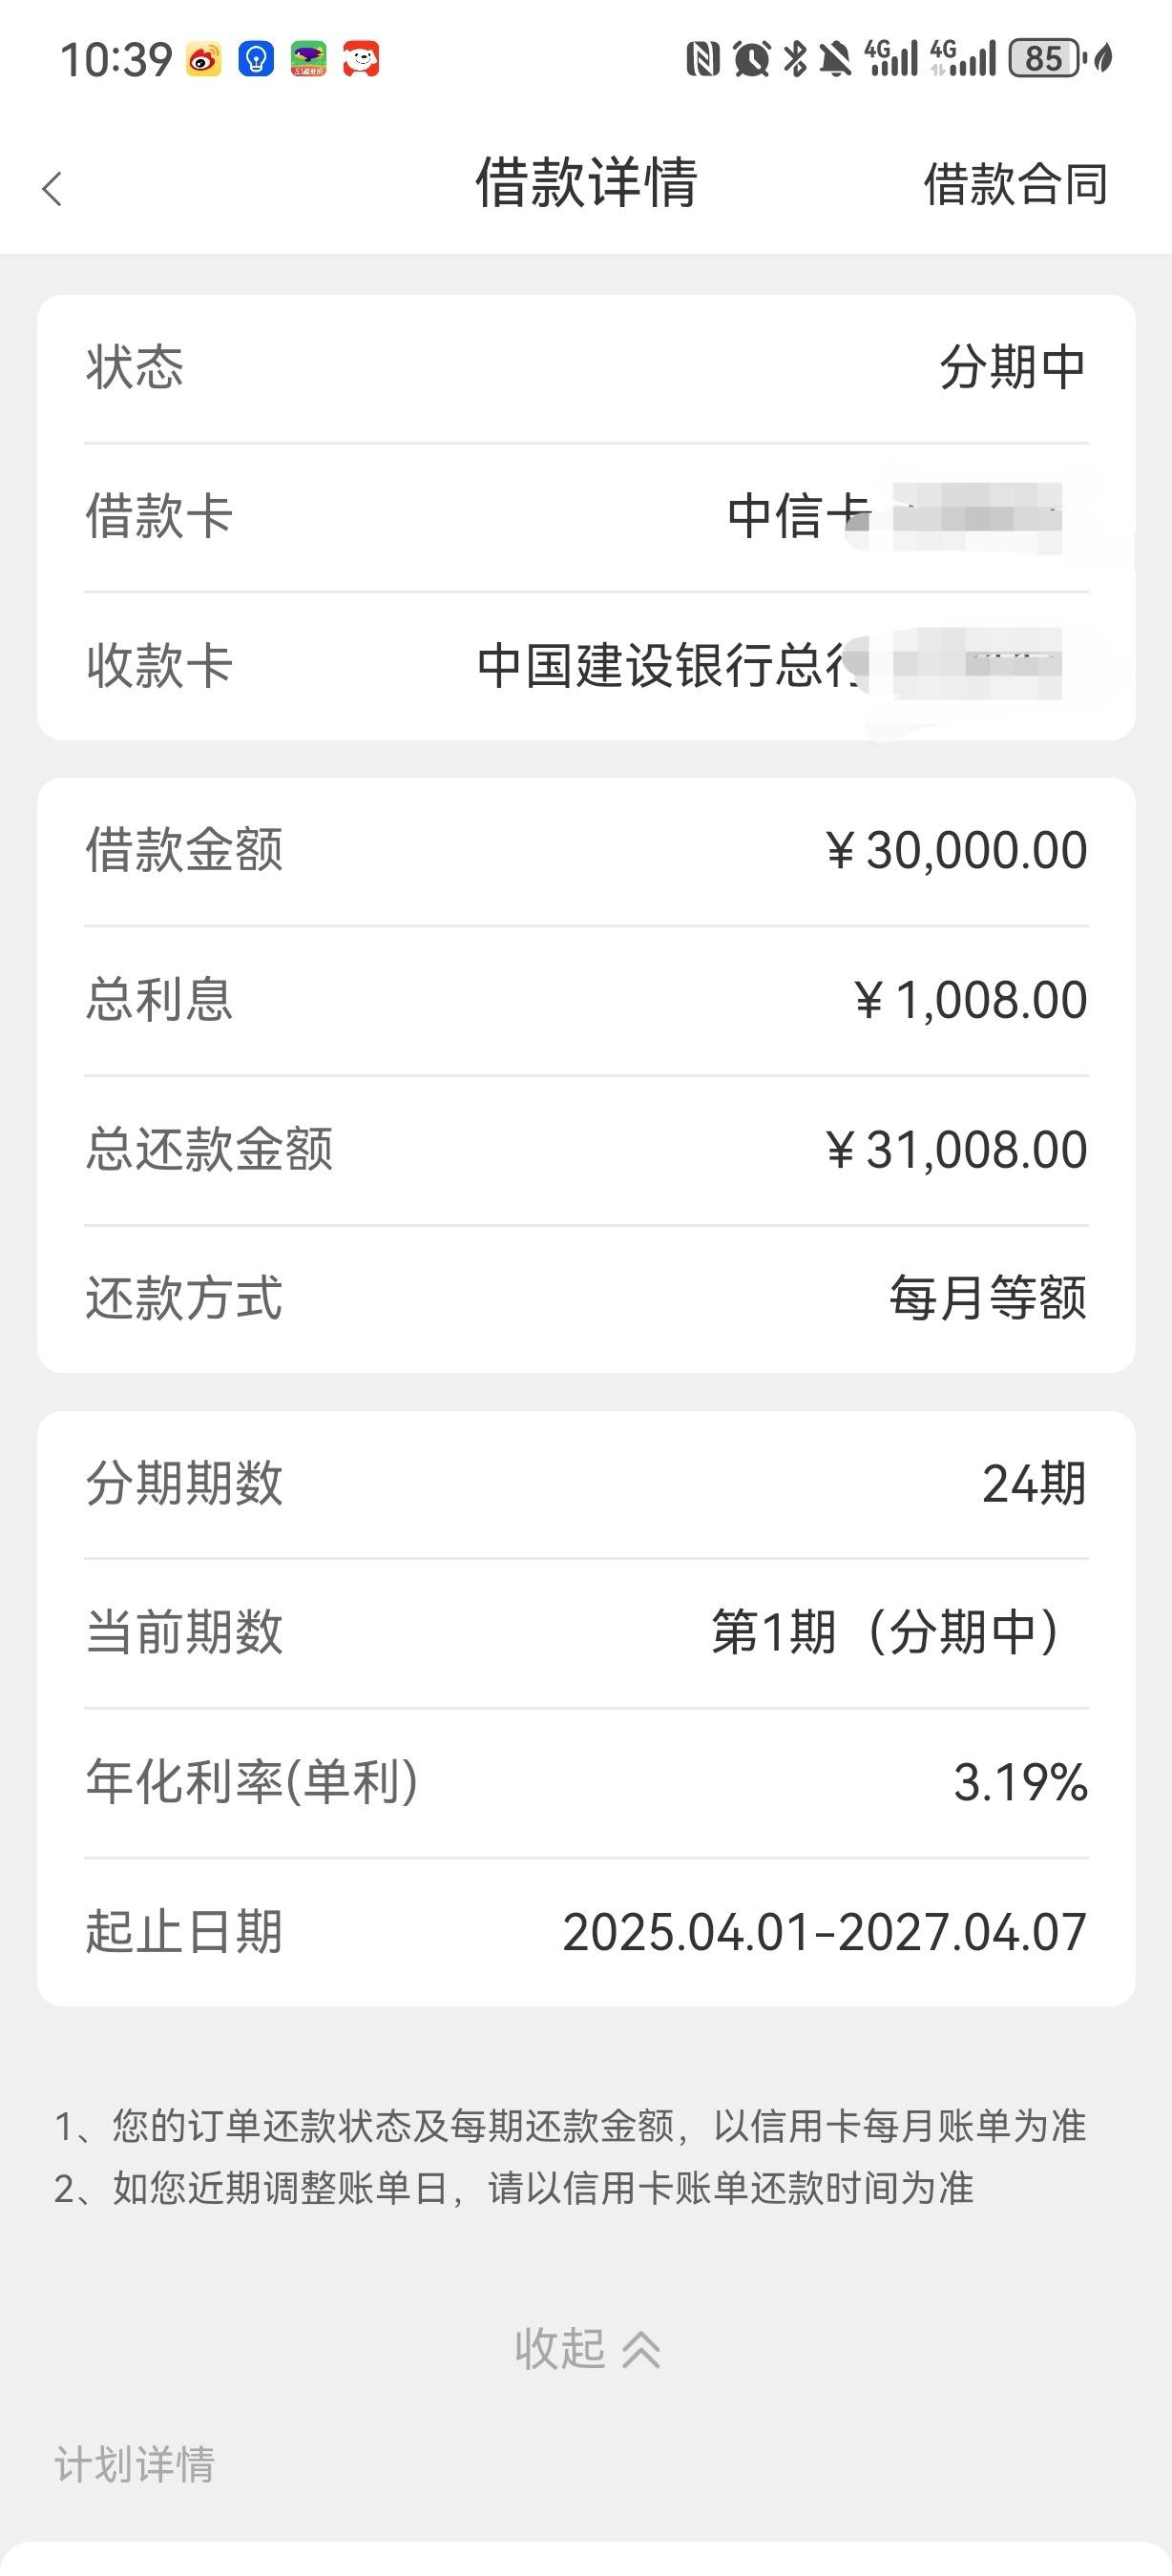Tap the blue lightbulb notification icon
This screenshot has width=1172, height=2576.
257,59
